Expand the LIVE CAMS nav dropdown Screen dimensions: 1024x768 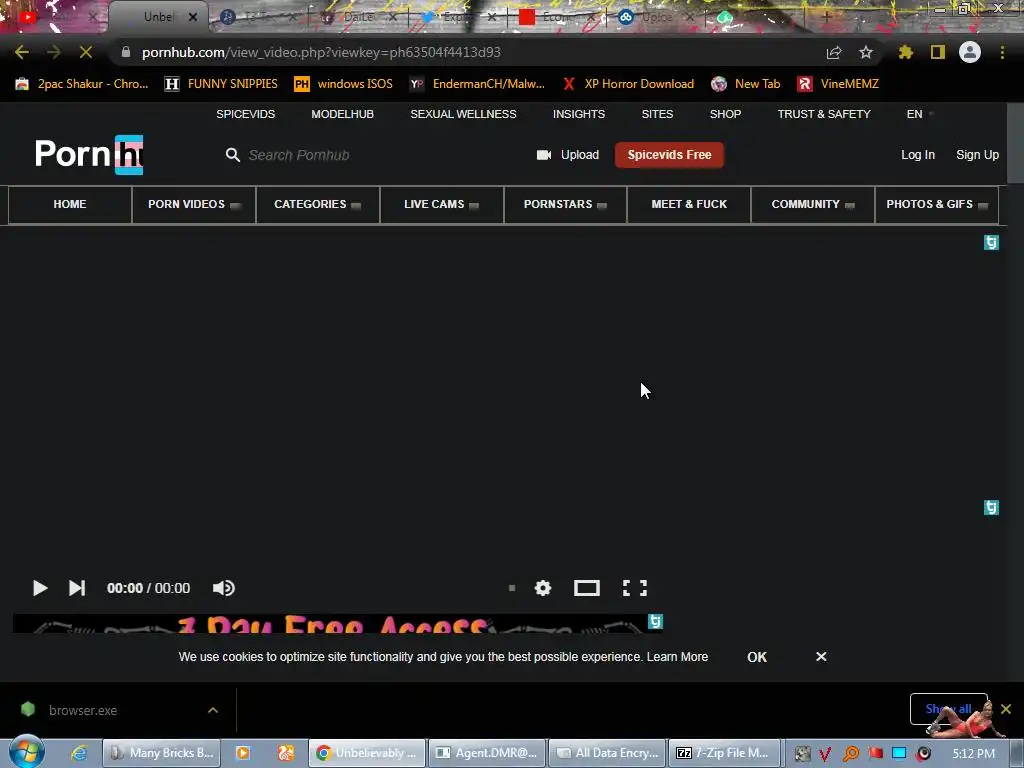pos(441,204)
